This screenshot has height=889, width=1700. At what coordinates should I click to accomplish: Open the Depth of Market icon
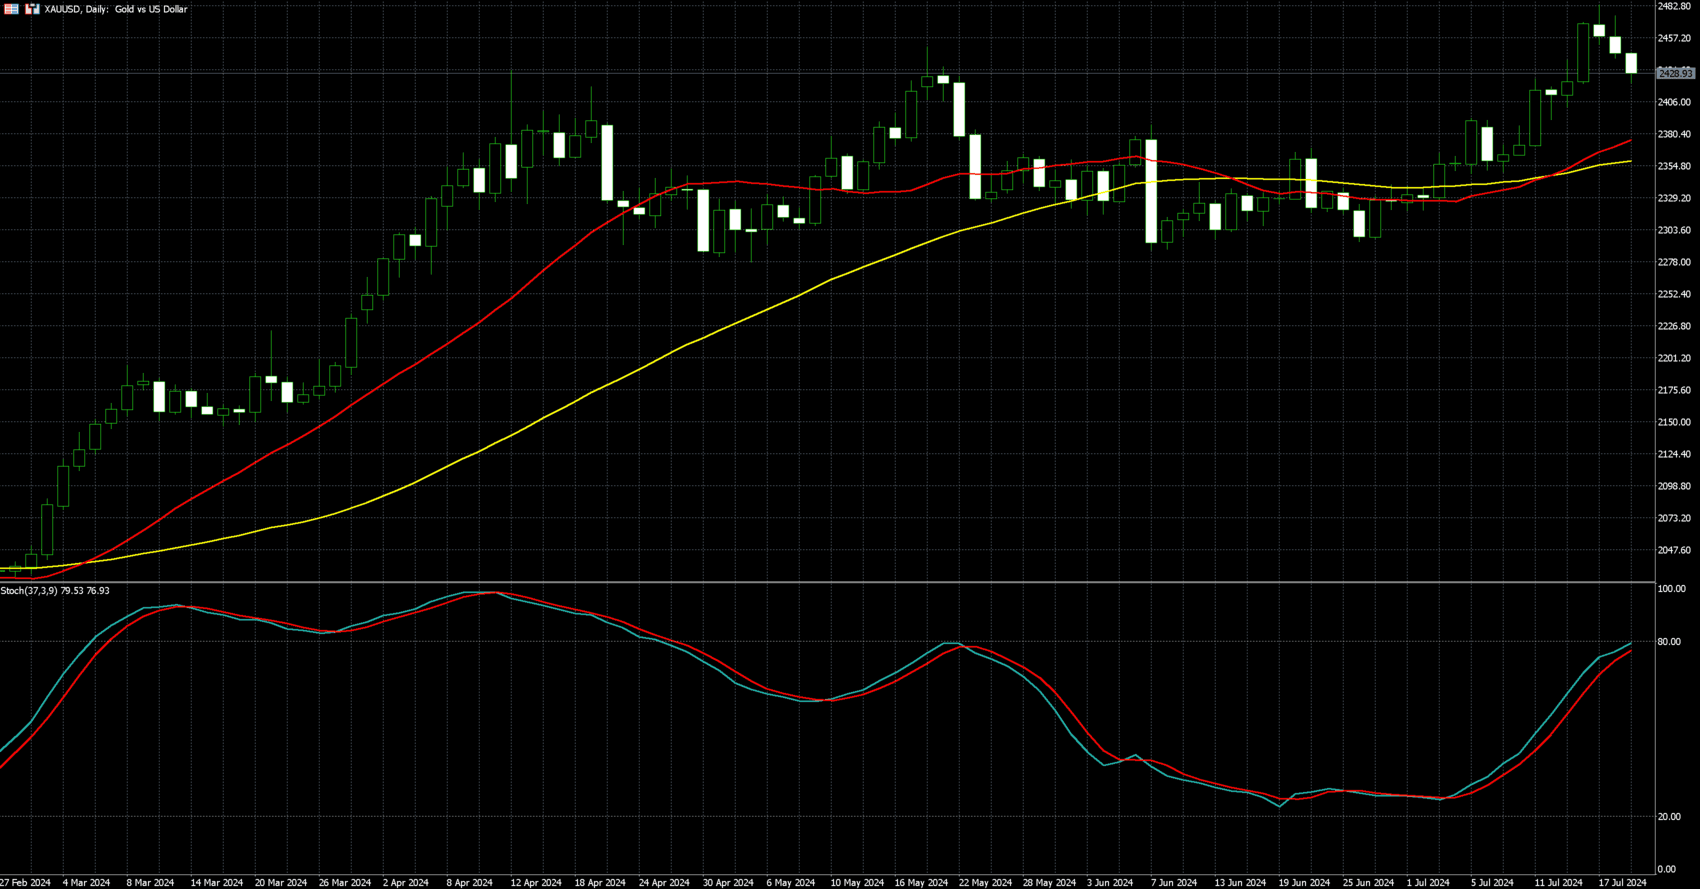tap(32, 9)
